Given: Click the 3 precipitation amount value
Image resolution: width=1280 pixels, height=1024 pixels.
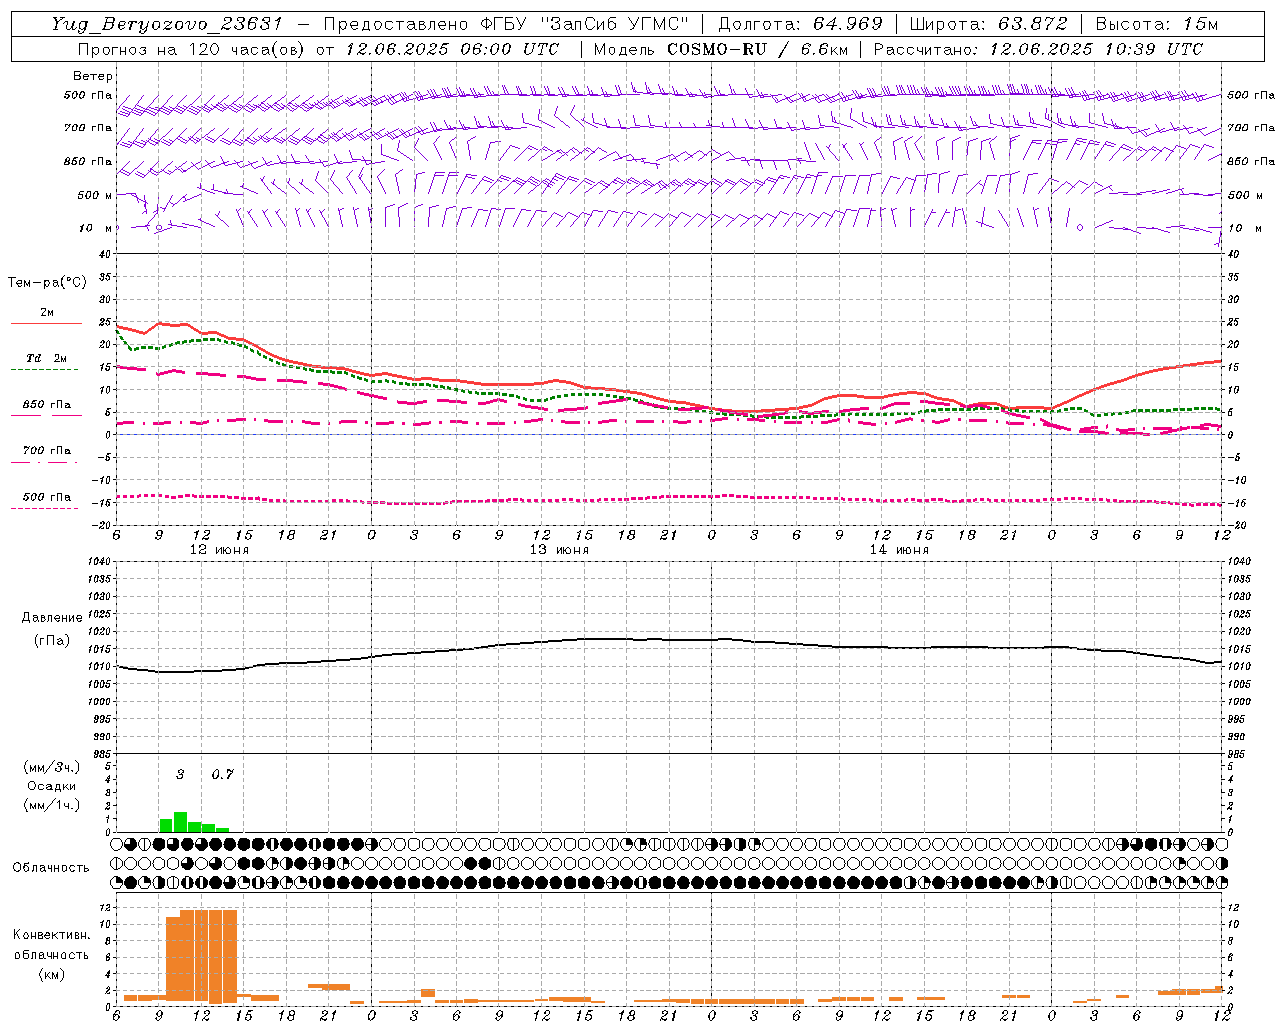Looking at the screenshot, I should [181, 774].
